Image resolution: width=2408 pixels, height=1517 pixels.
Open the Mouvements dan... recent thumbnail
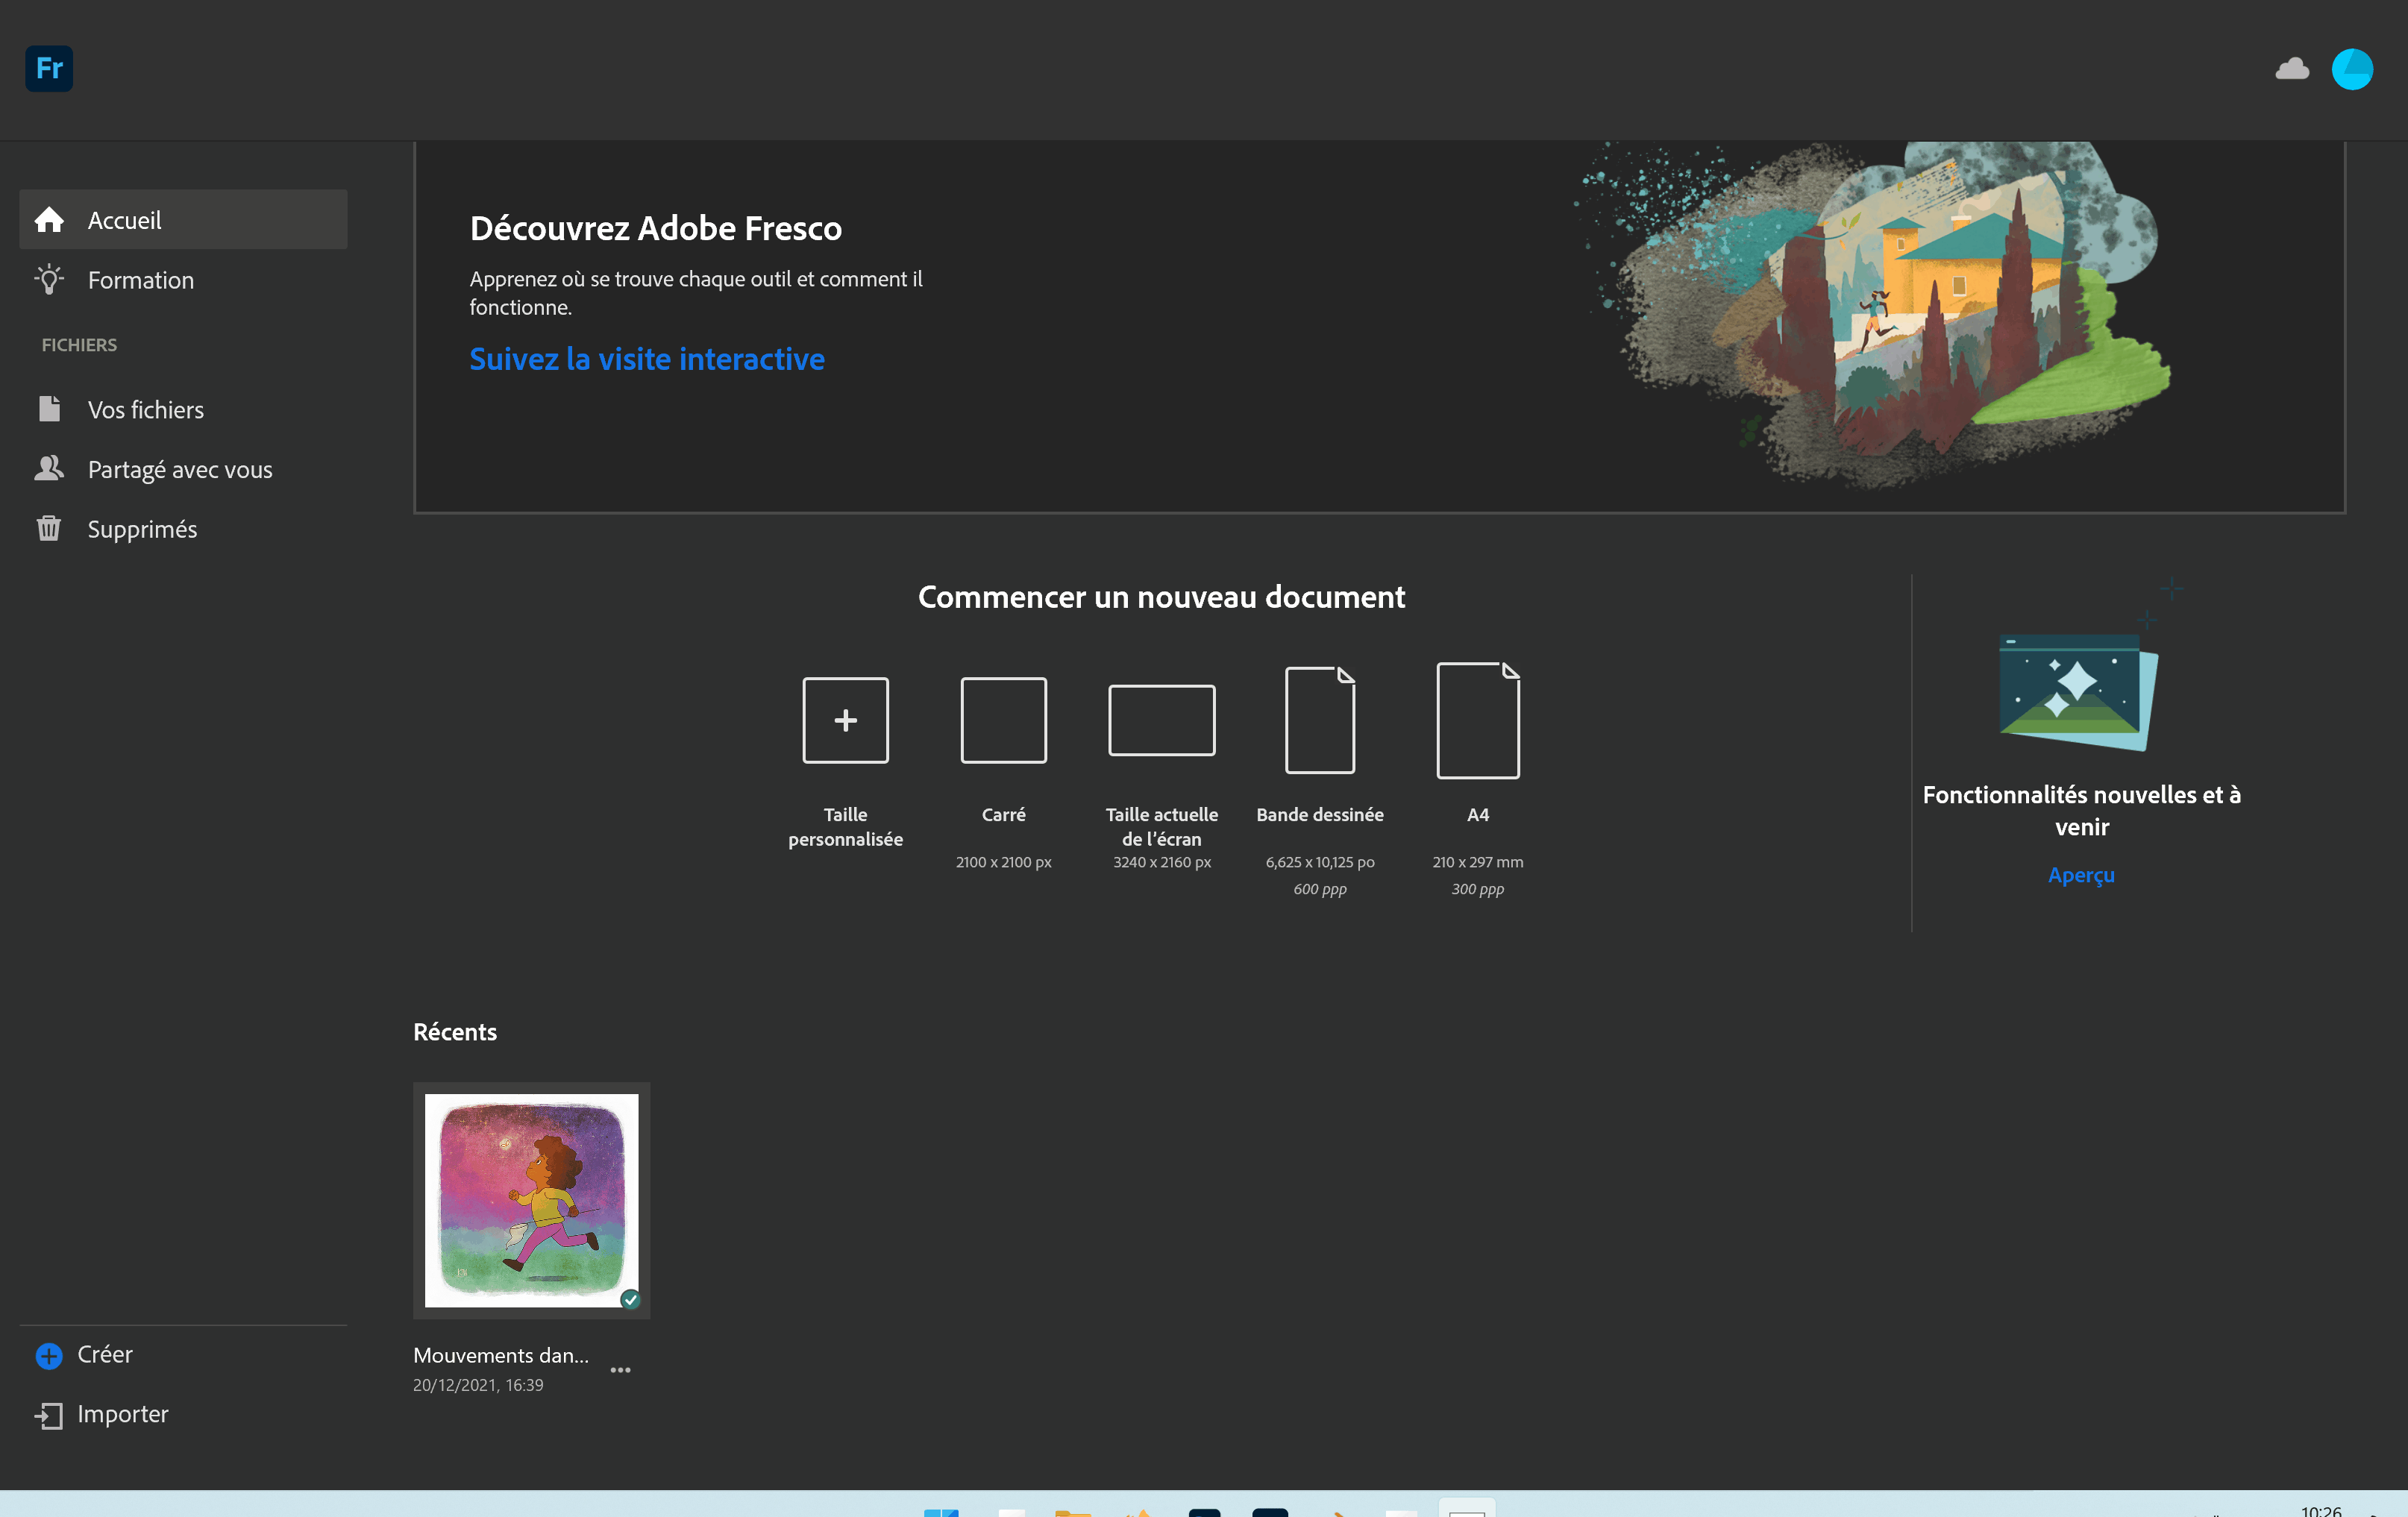[531, 1200]
